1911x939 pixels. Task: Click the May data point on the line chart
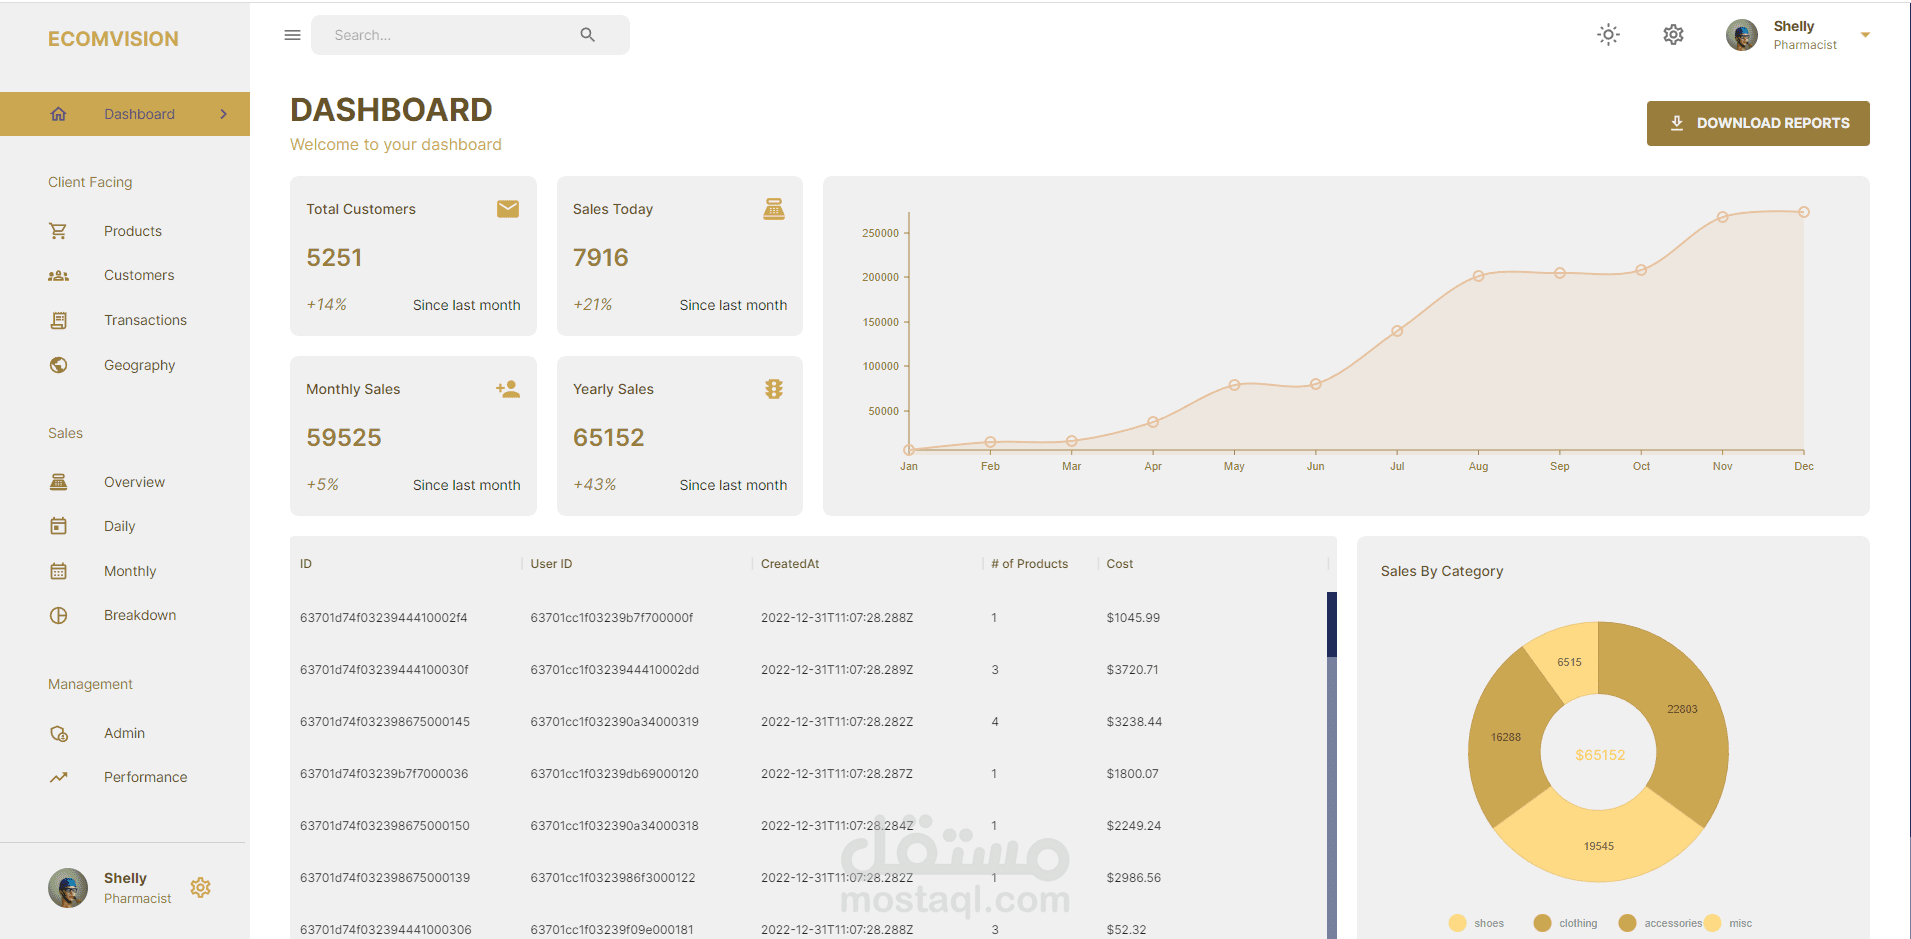(1234, 385)
